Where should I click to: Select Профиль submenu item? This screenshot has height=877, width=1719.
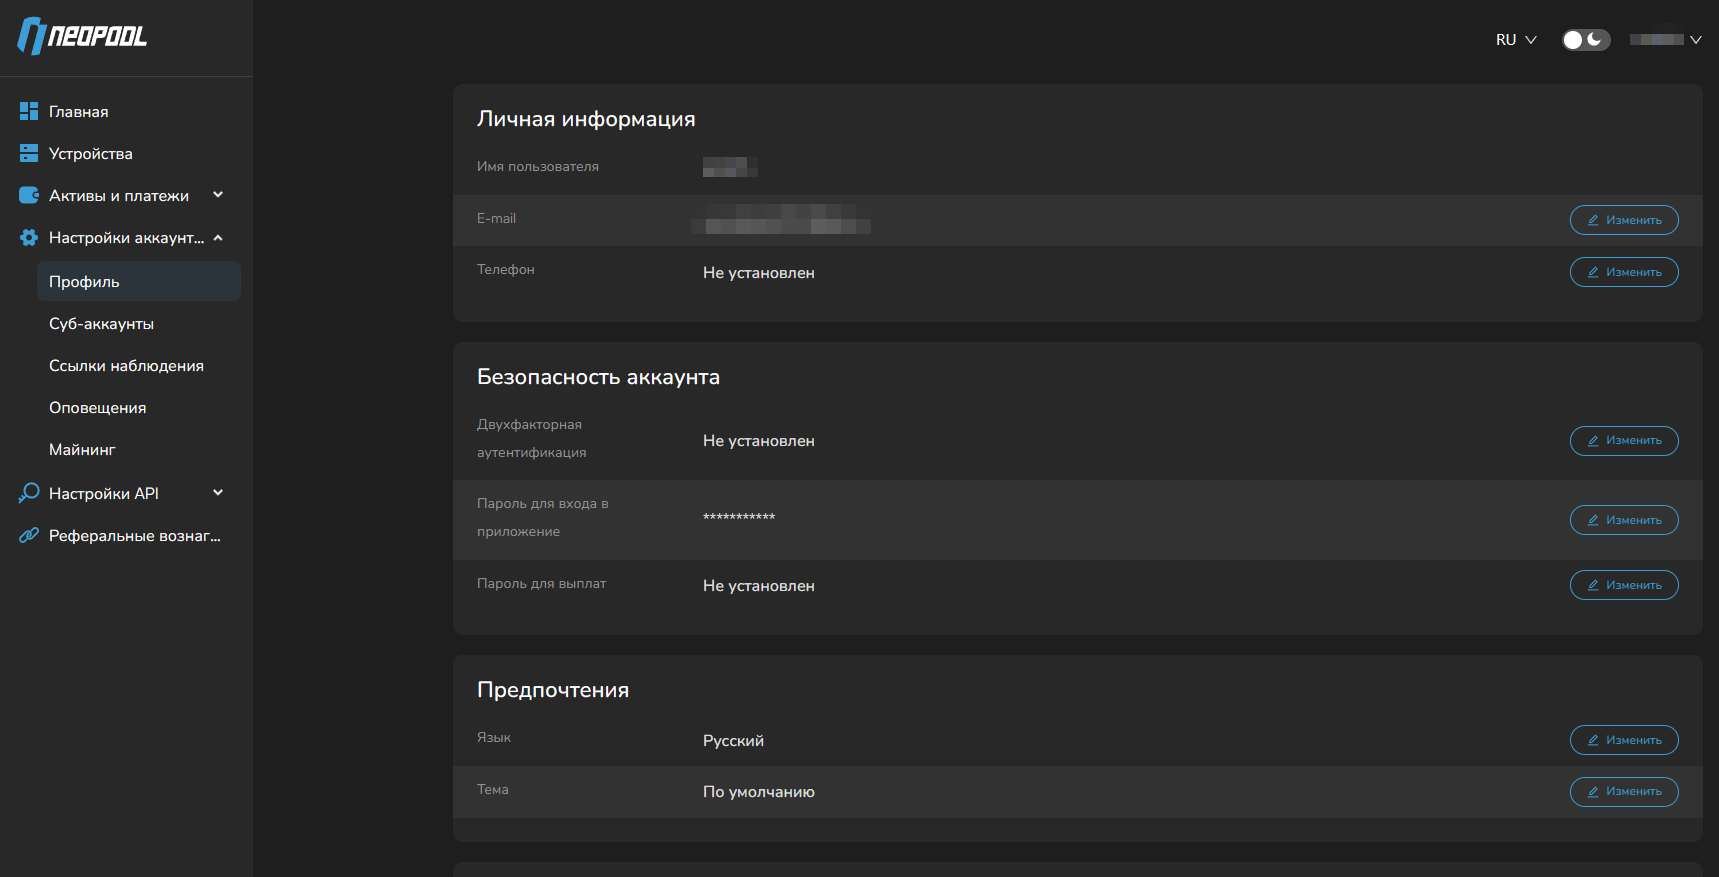139,281
